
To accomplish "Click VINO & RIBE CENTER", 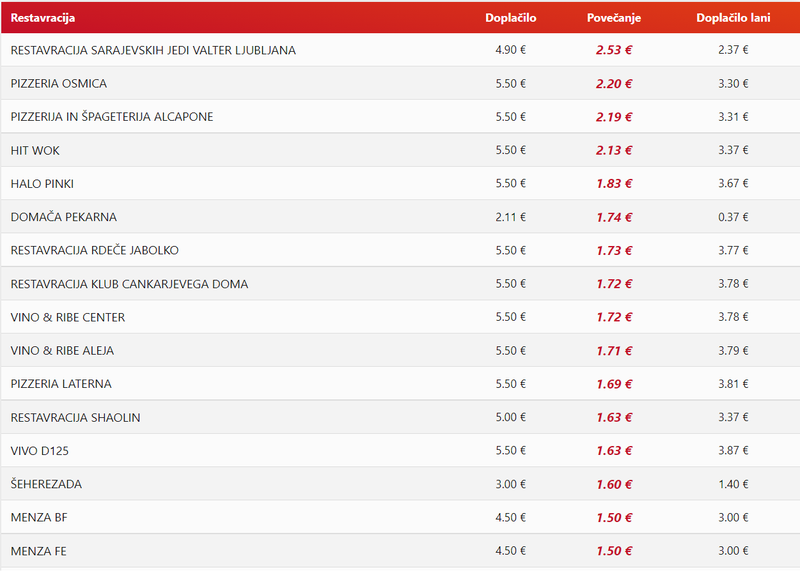I will (67, 317).
